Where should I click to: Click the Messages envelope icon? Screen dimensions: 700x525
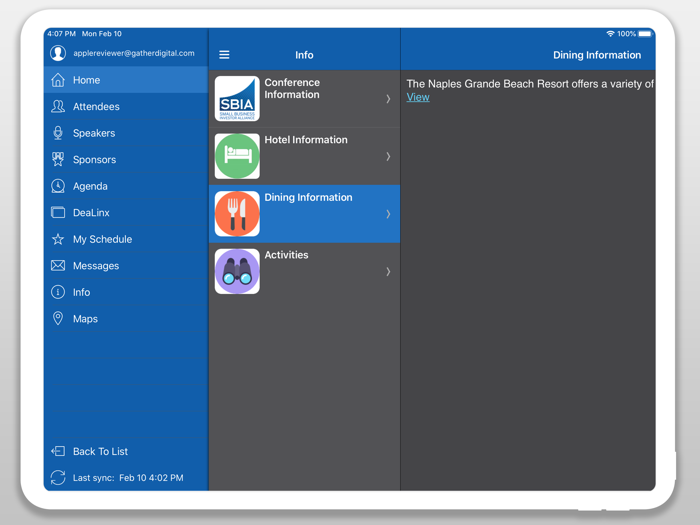point(58,266)
